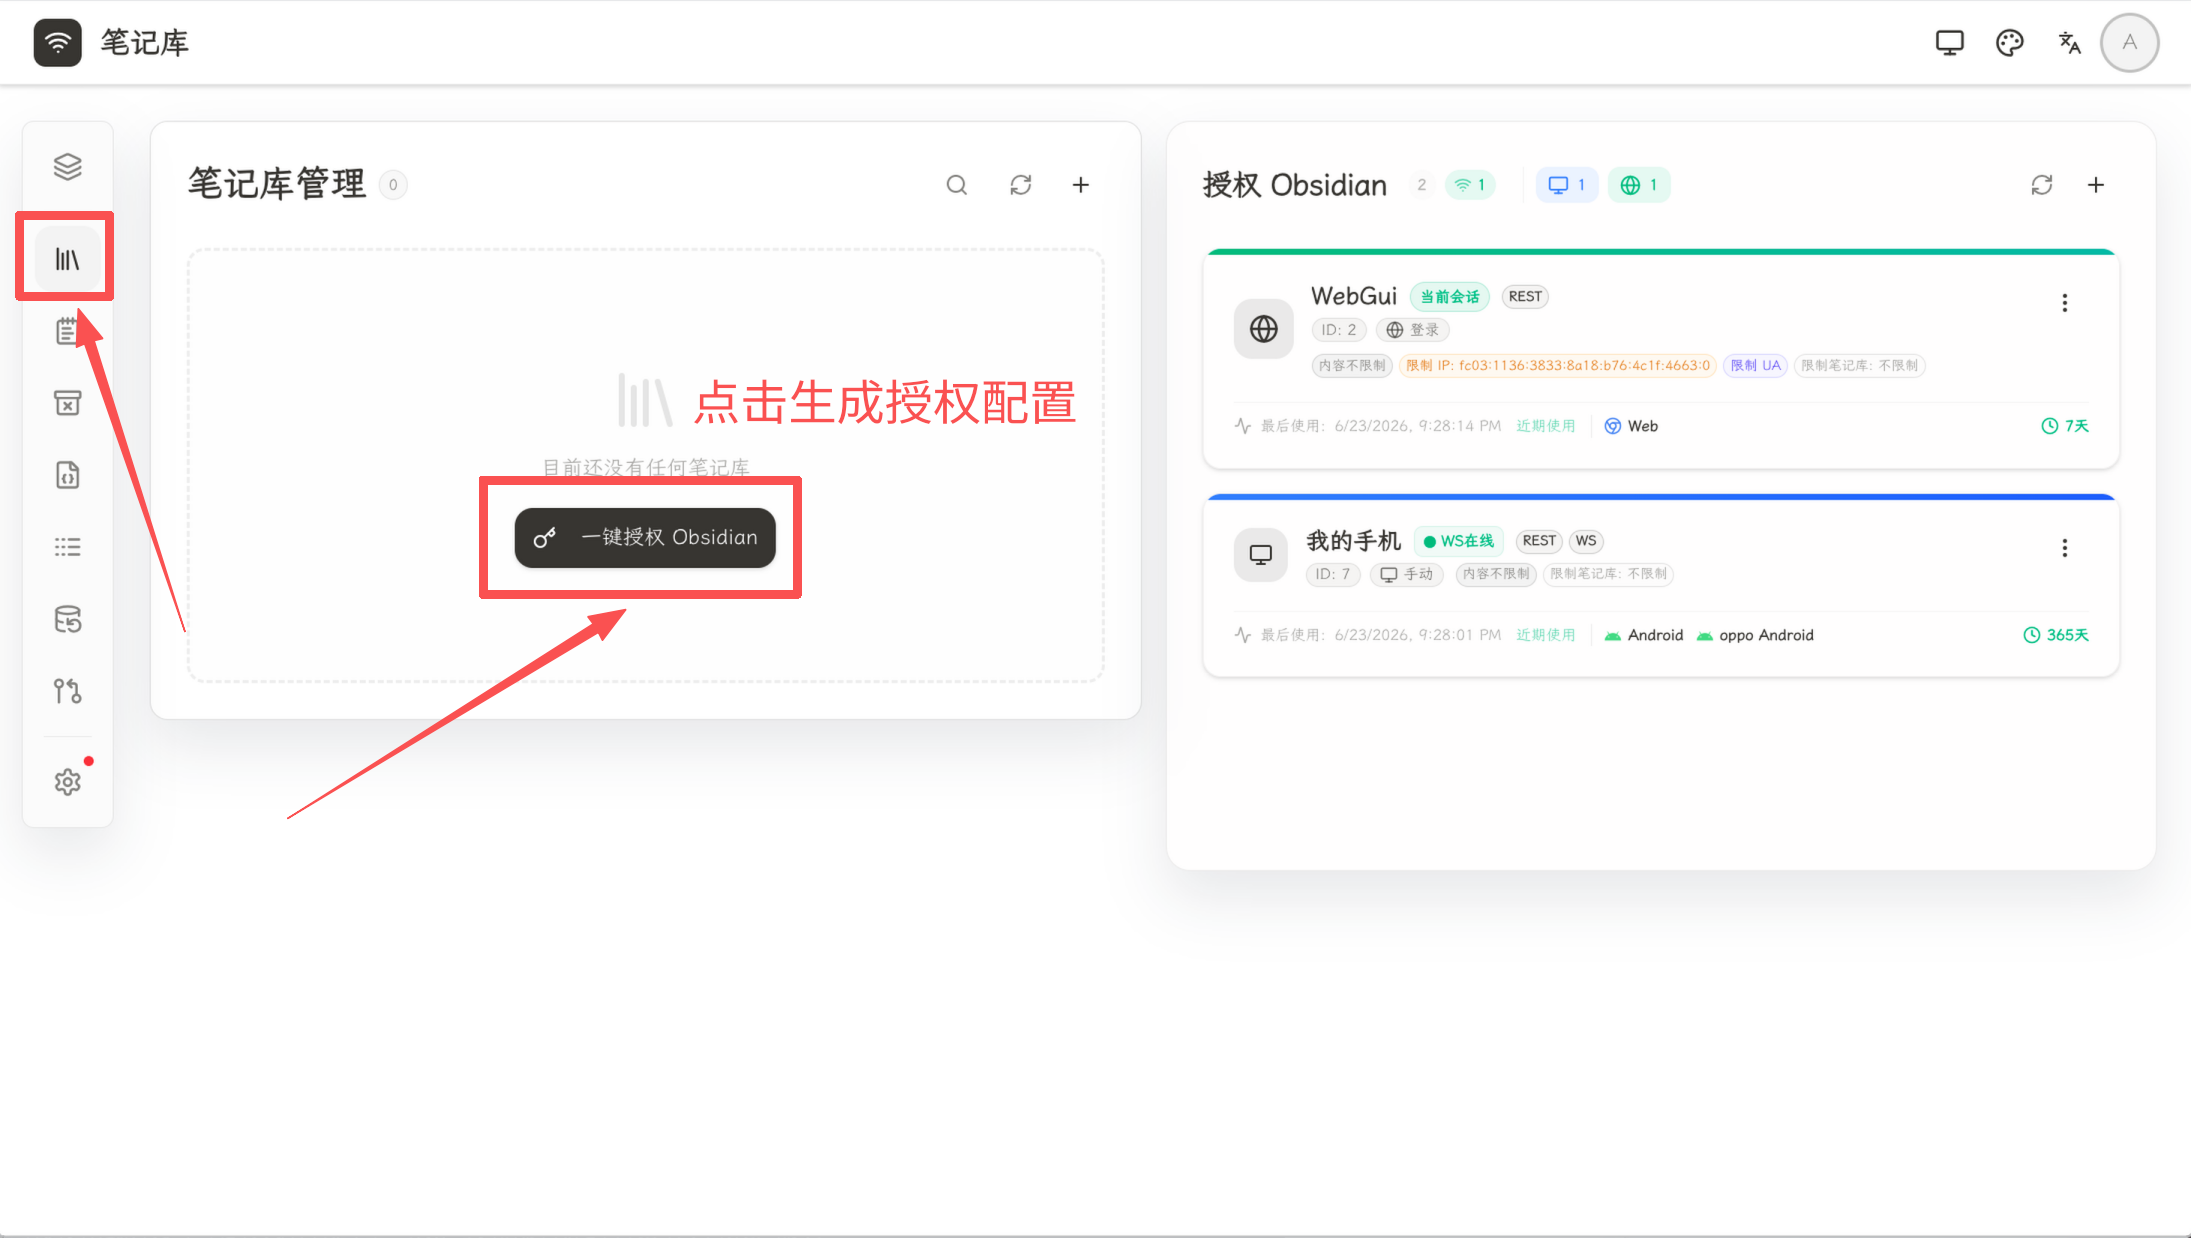Click 7天 expiry on WebGui card

(2065, 426)
